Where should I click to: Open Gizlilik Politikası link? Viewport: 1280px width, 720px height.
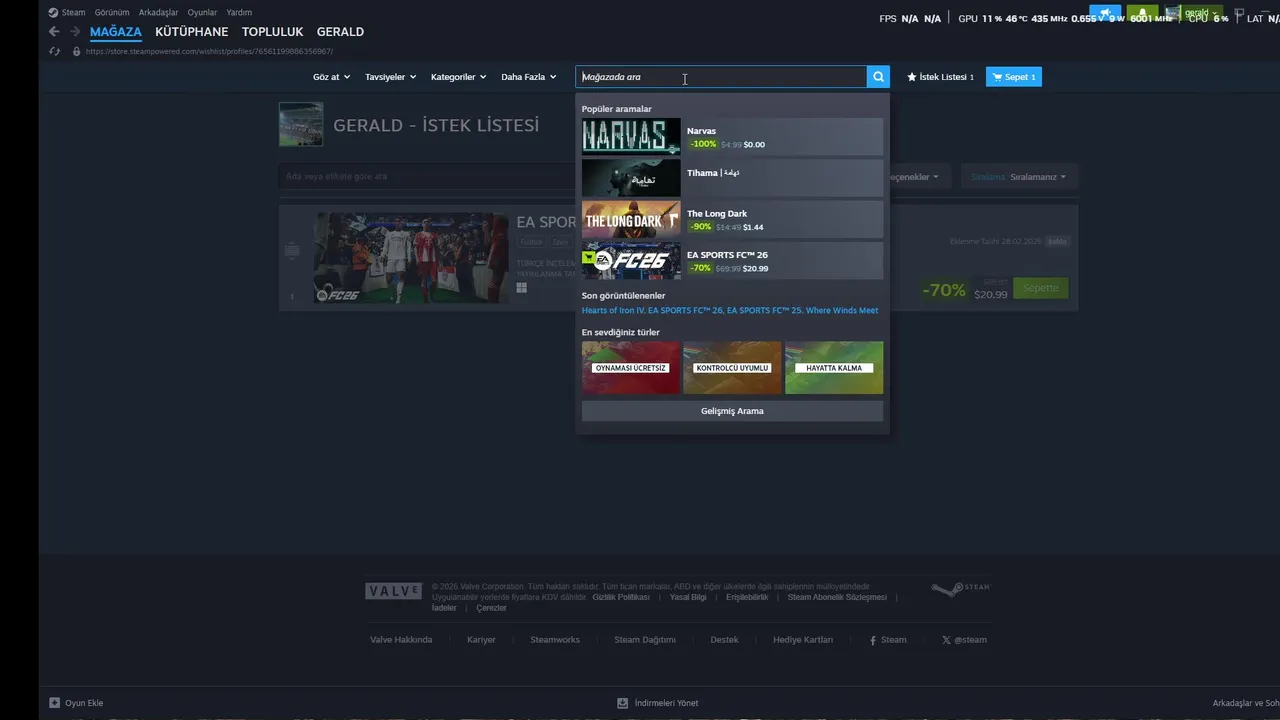coord(621,597)
